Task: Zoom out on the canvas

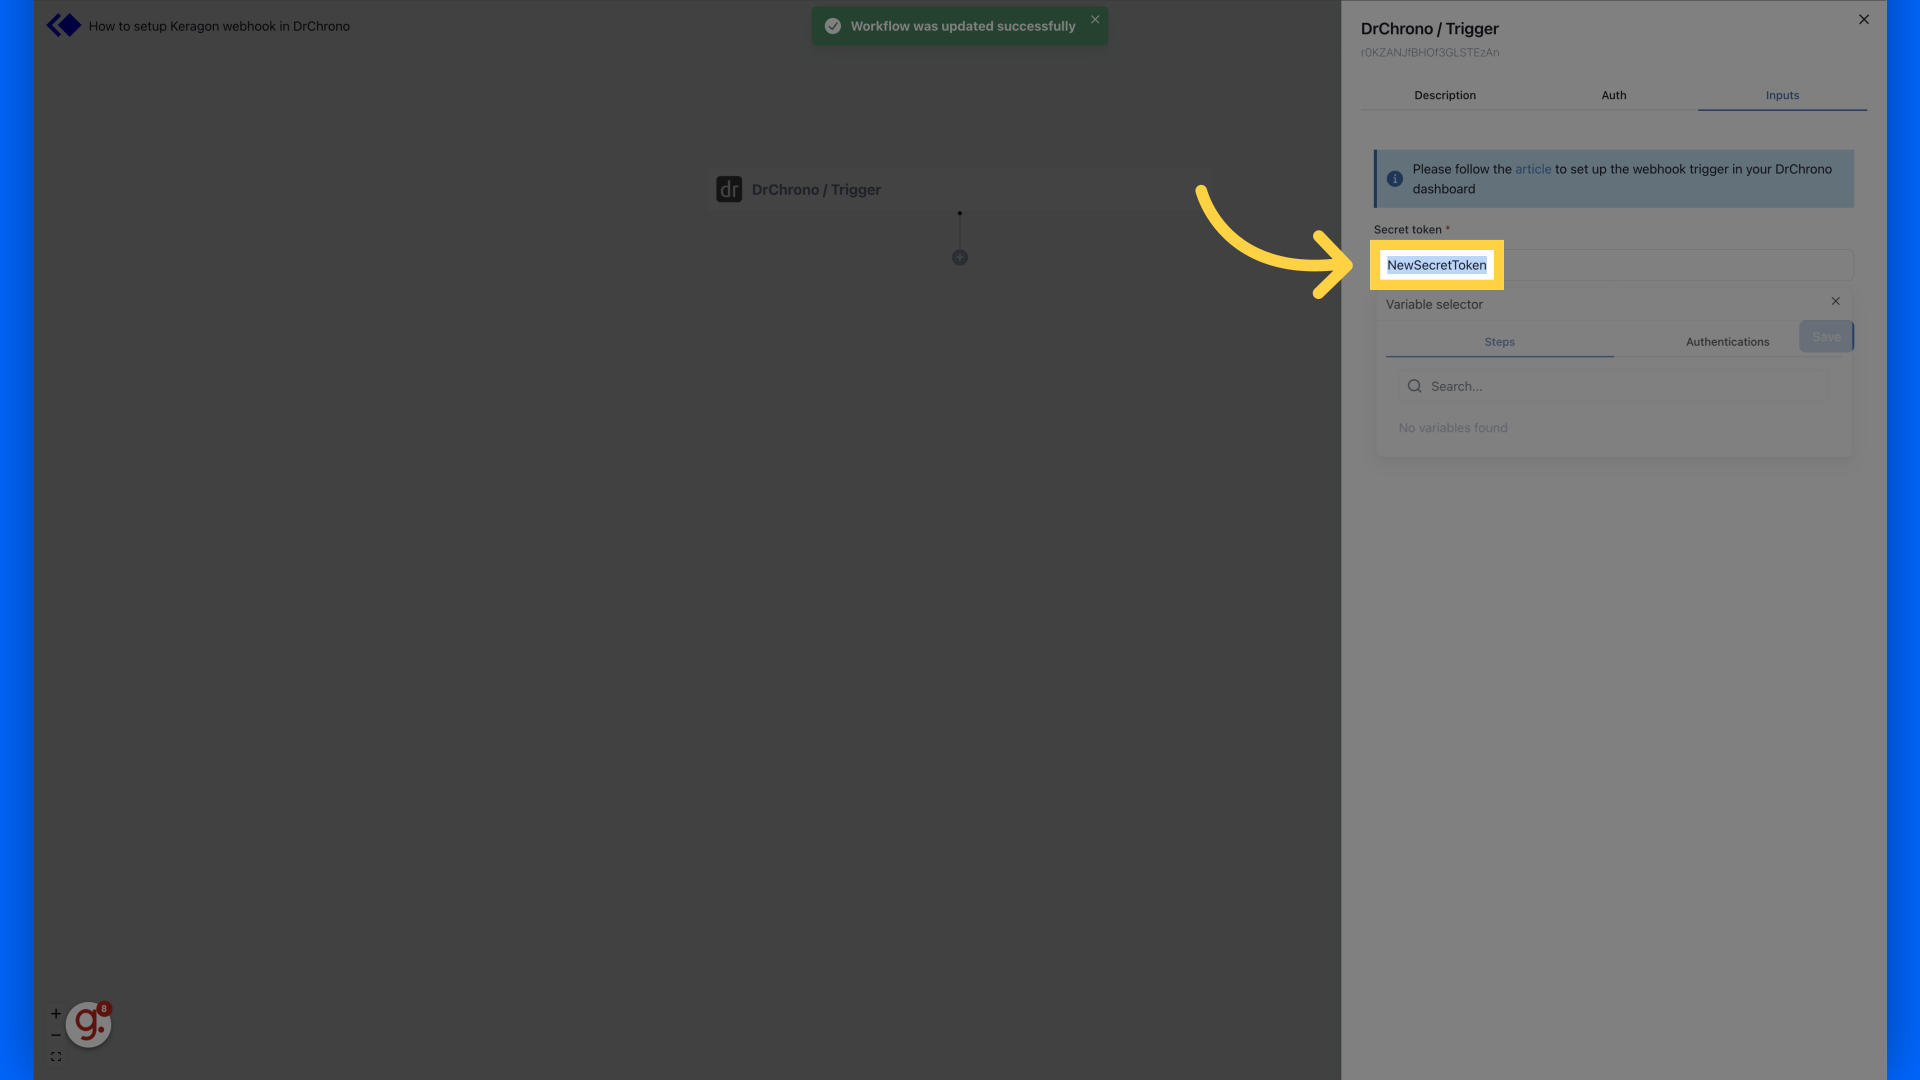Action: tap(56, 1035)
